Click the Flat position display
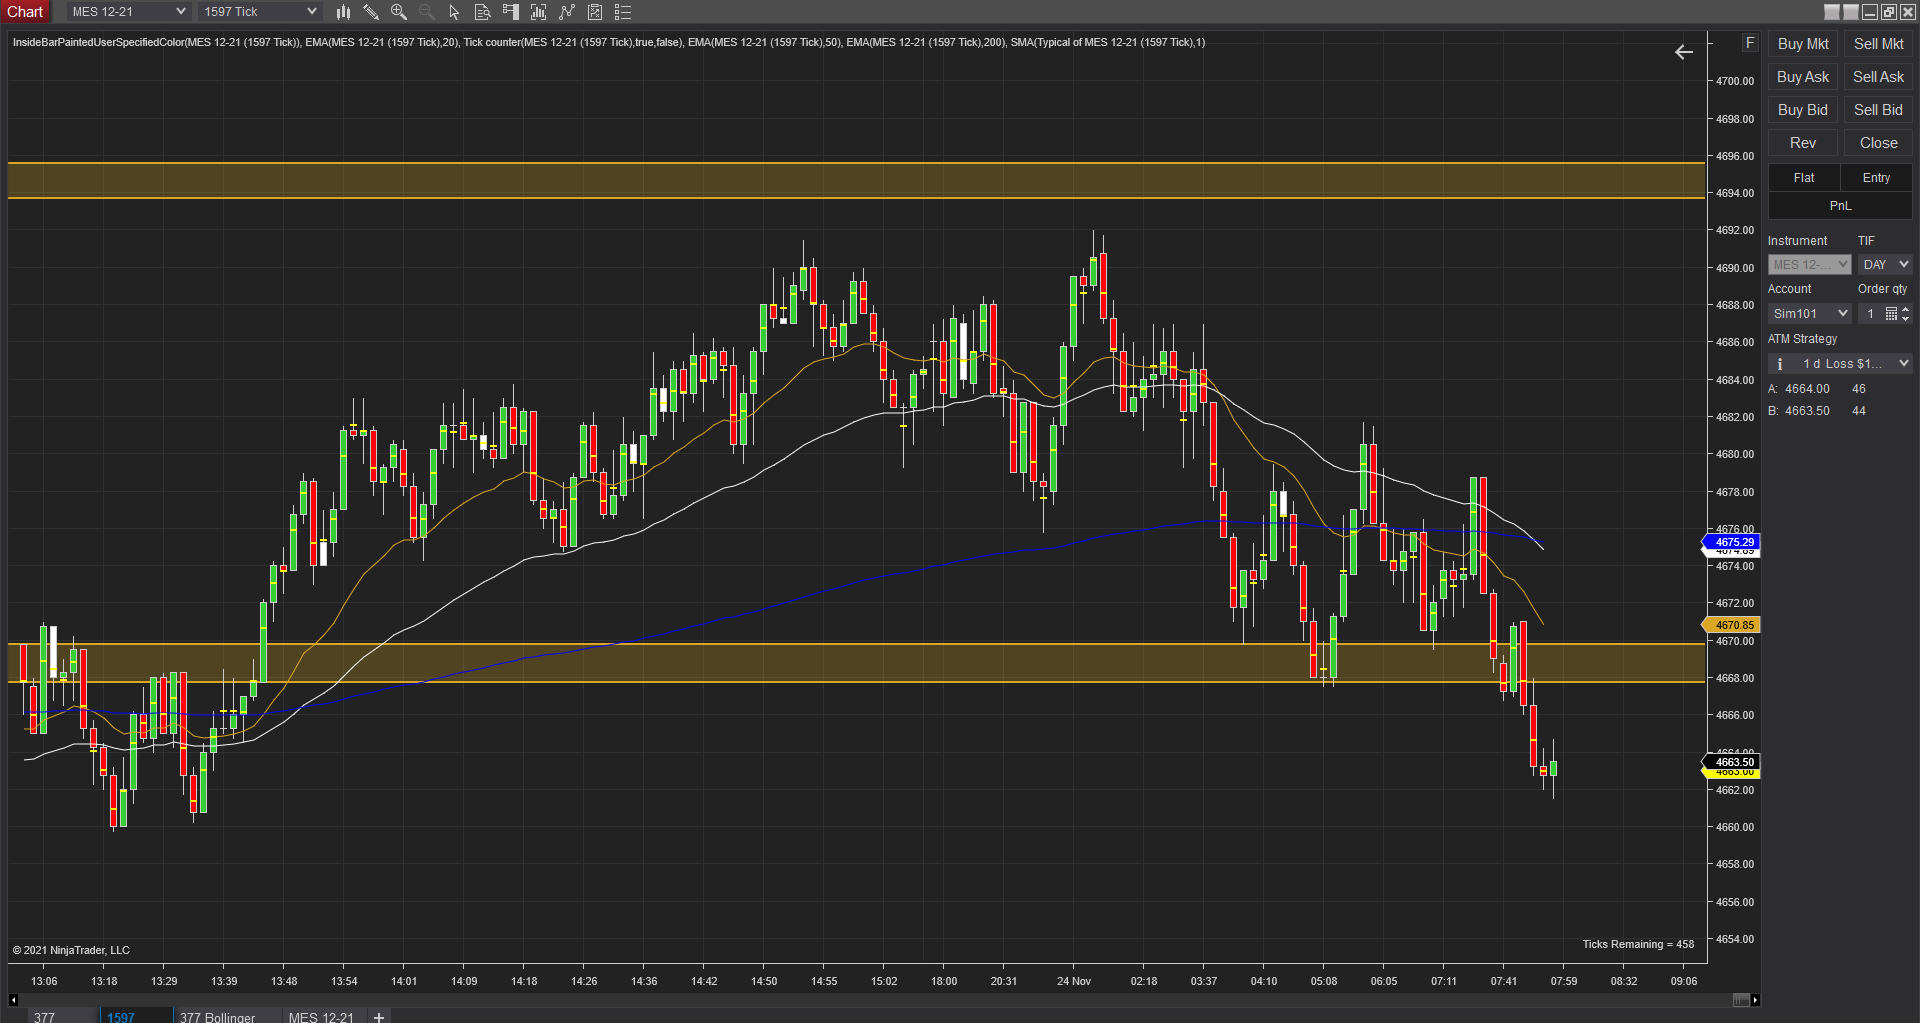 [x=1804, y=178]
